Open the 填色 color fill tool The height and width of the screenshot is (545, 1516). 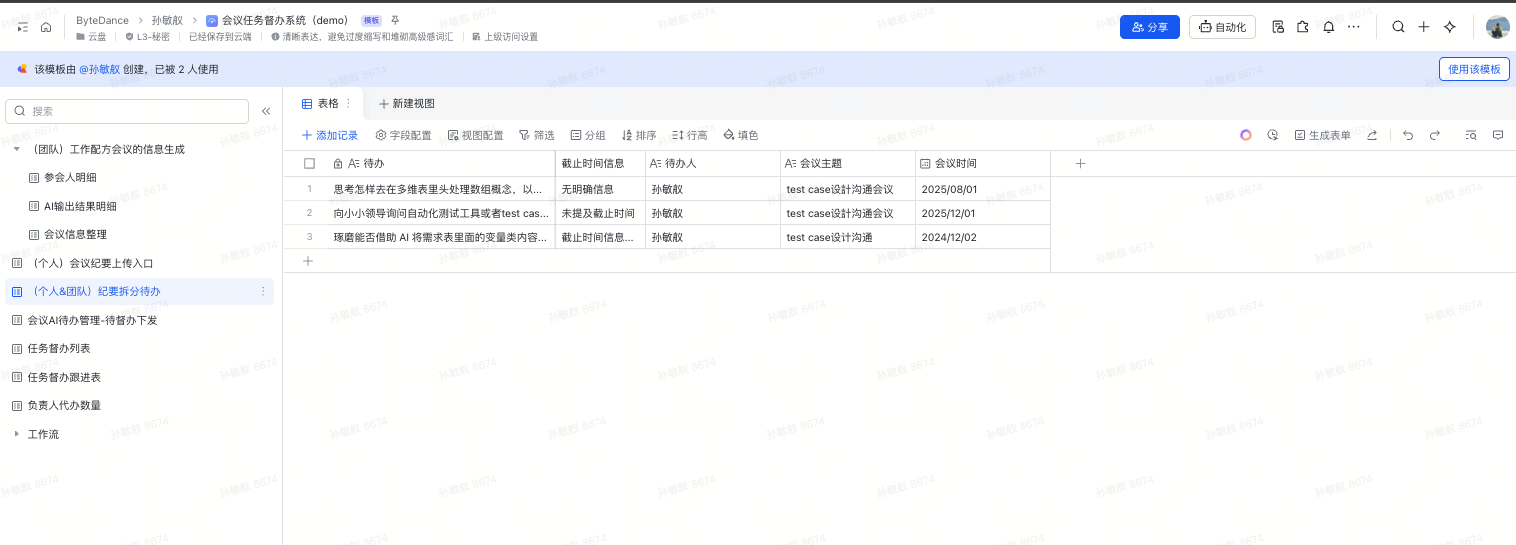point(740,135)
